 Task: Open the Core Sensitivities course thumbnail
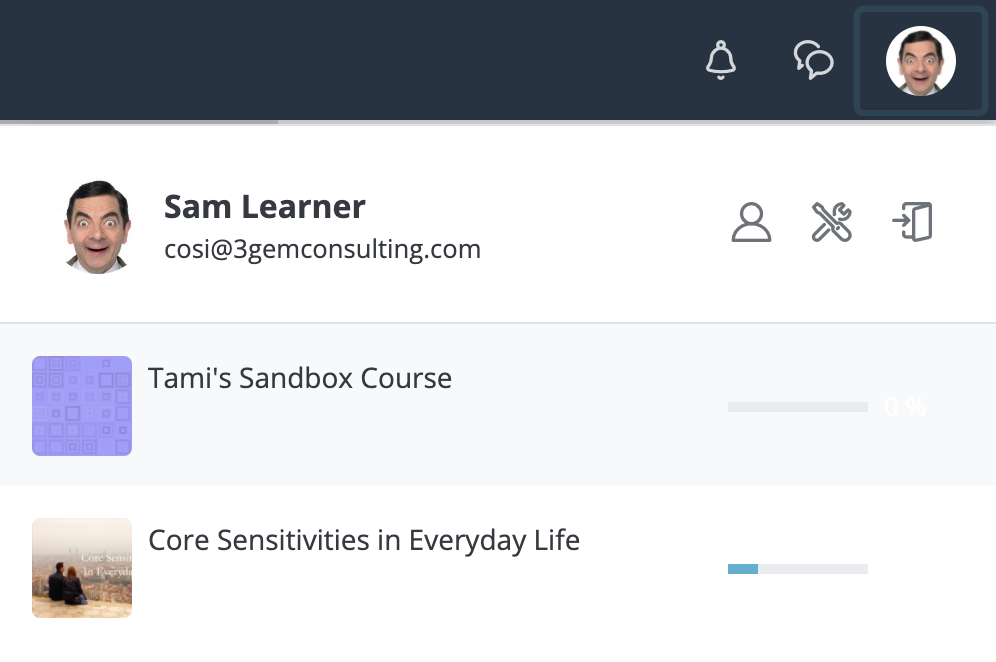tap(82, 567)
